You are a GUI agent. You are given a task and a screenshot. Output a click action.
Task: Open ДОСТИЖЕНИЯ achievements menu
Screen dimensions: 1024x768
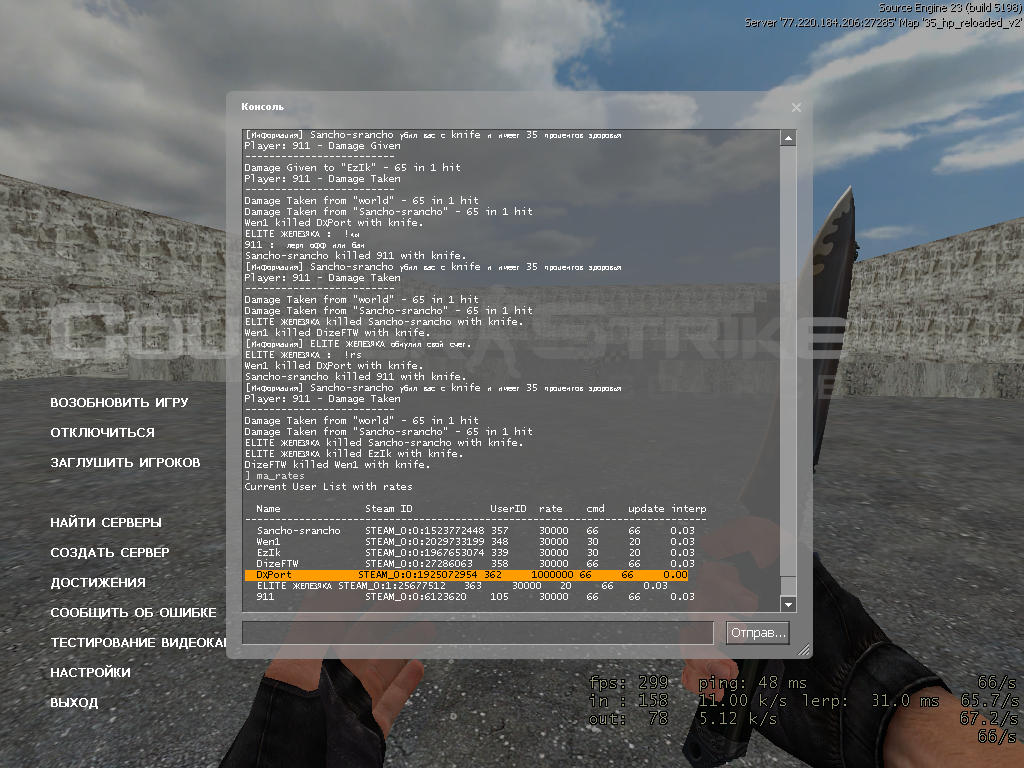[x=98, y=583]
